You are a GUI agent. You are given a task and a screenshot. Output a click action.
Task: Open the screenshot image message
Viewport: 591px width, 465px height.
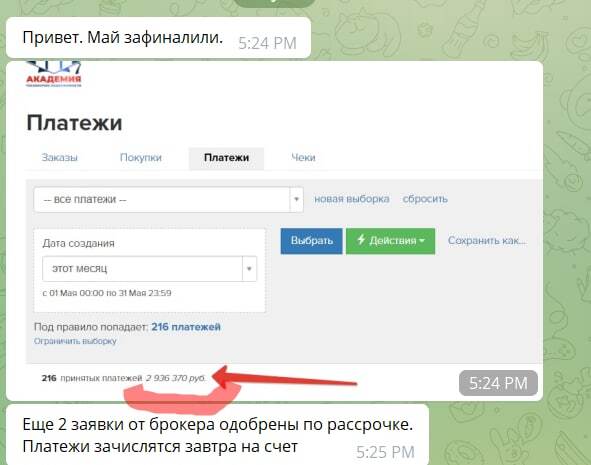(x=274, y=231)
